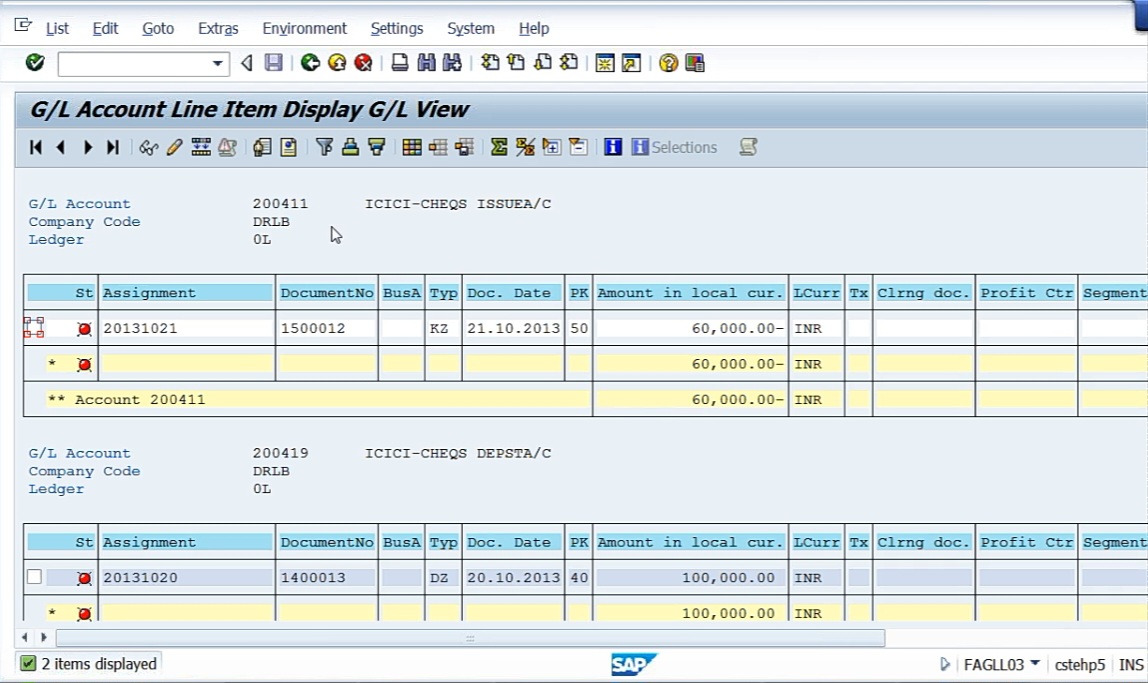Click document number 1400013
This screenshot has width=1148, height=683.
(x=313, y=578)
